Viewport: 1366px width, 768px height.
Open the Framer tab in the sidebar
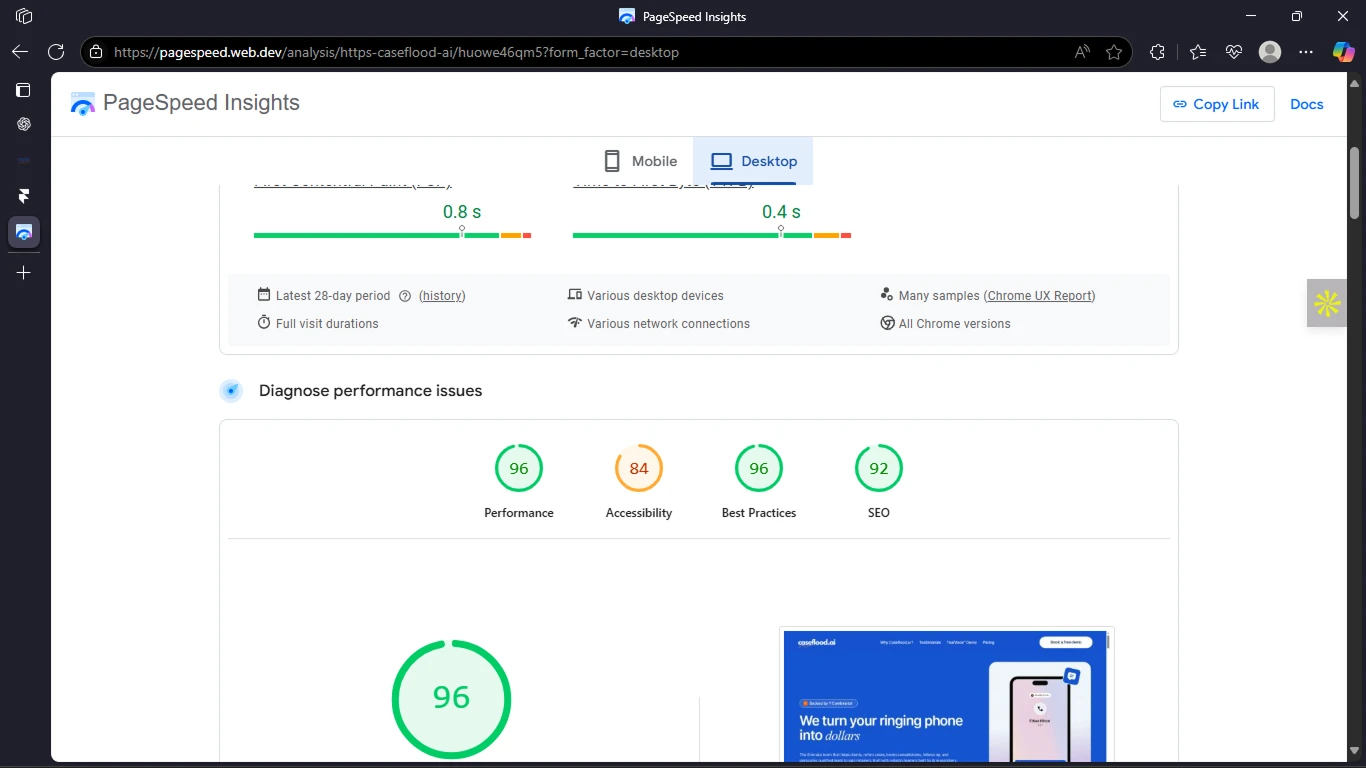point(24,196)
